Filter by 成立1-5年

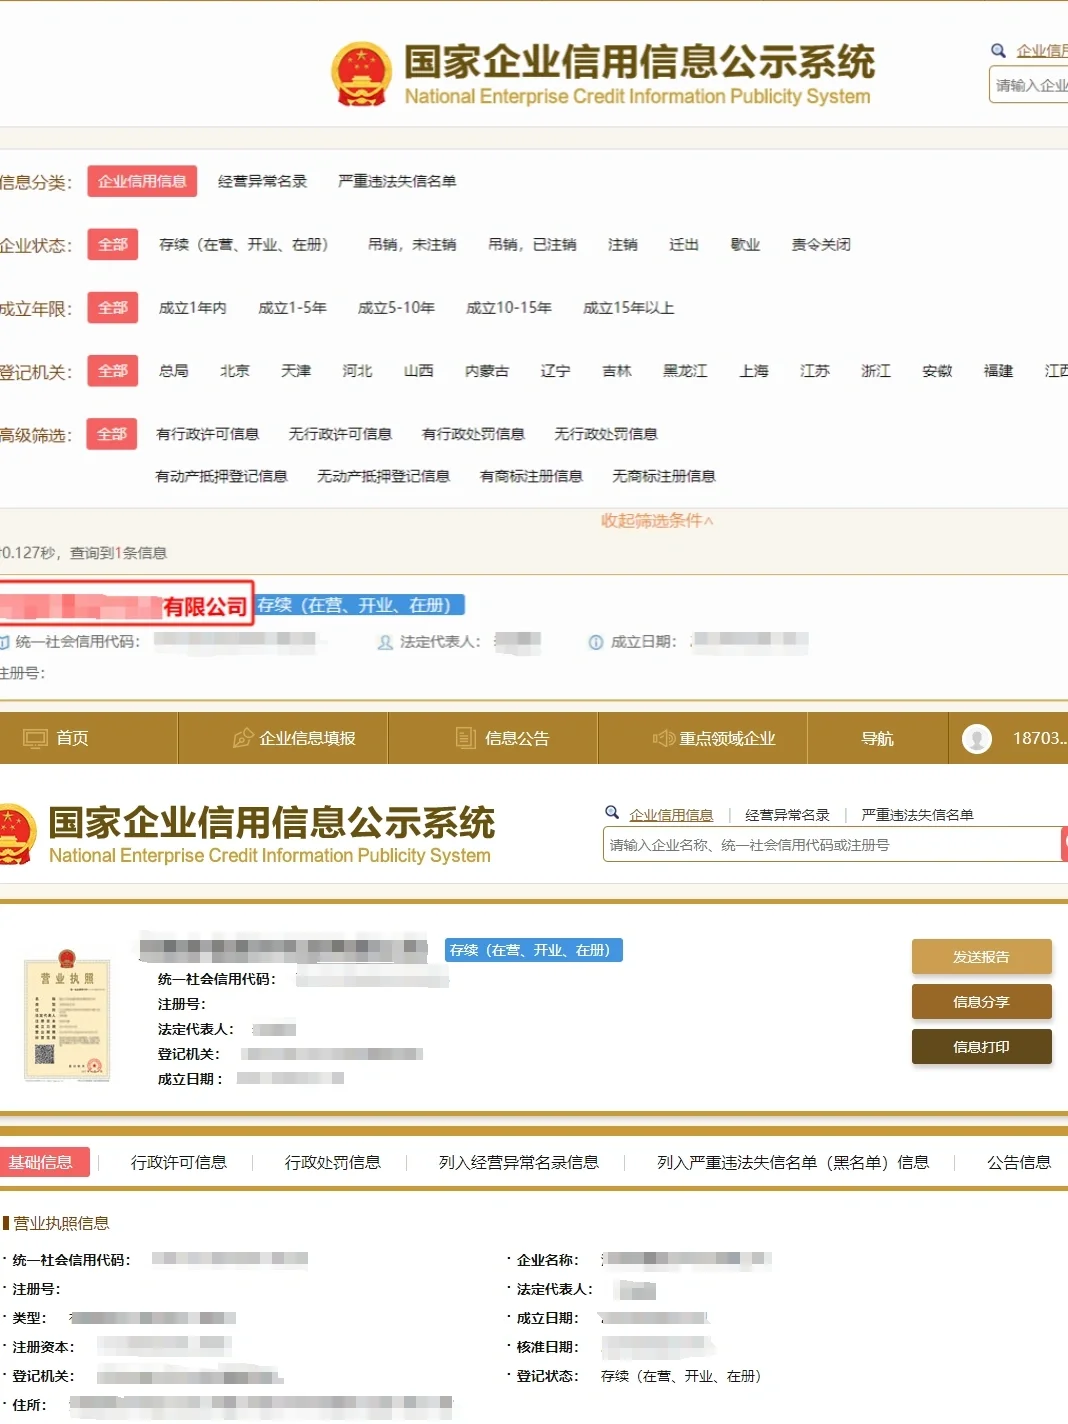tap(292, 308)
